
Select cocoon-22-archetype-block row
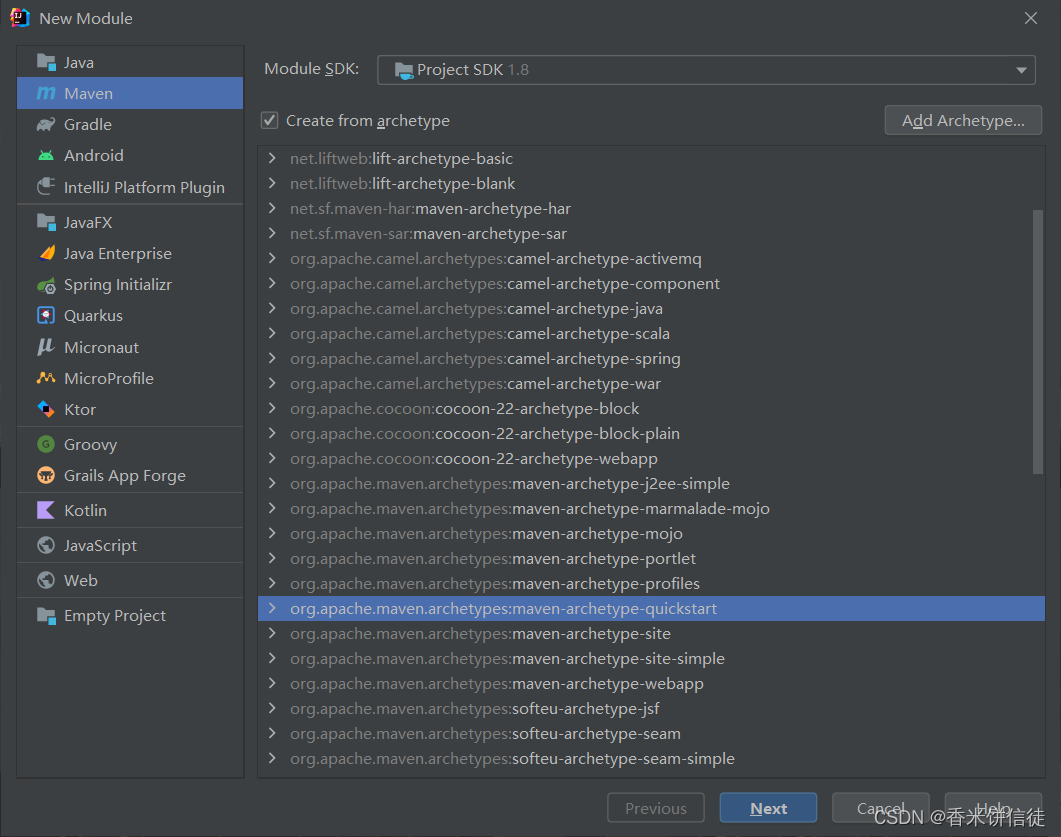pyautogui.click(x=651, y=409)
